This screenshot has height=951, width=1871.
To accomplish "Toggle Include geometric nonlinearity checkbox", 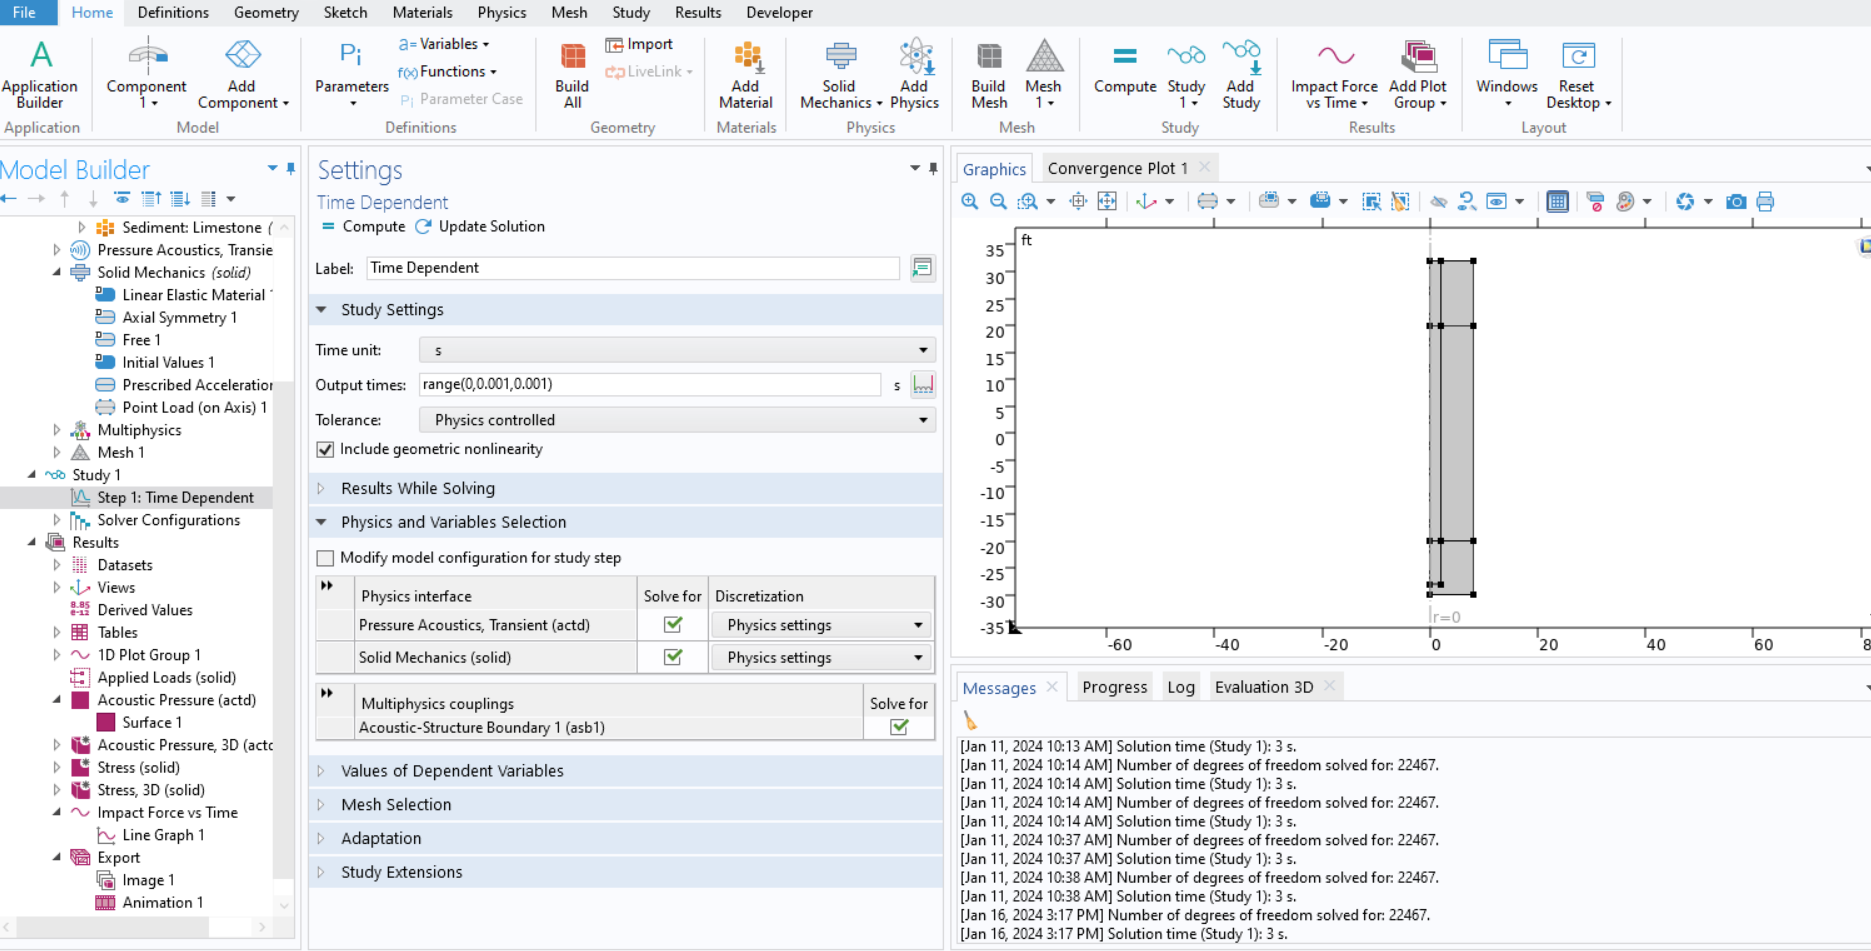I will click(x=325, y=450).
